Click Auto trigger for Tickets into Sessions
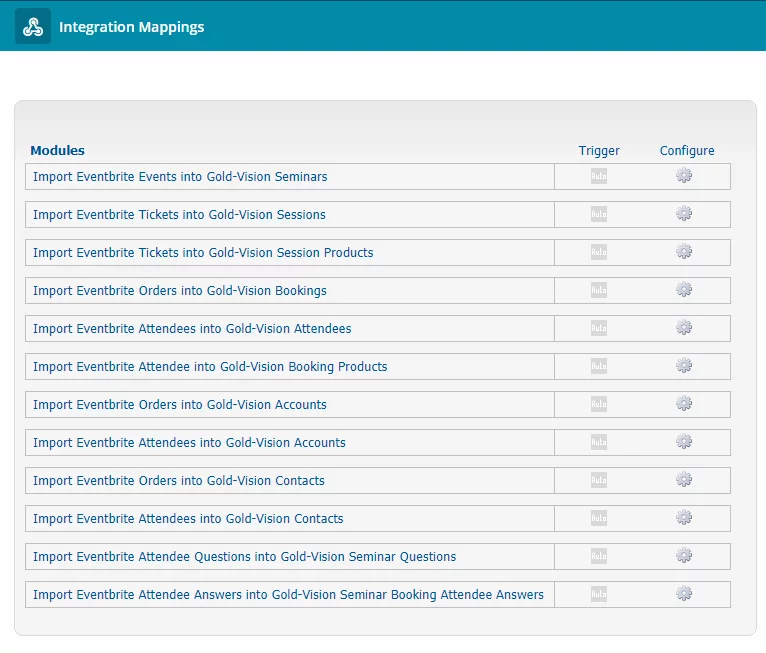Screen dimensions: 766x653 (x=599, y=214)
